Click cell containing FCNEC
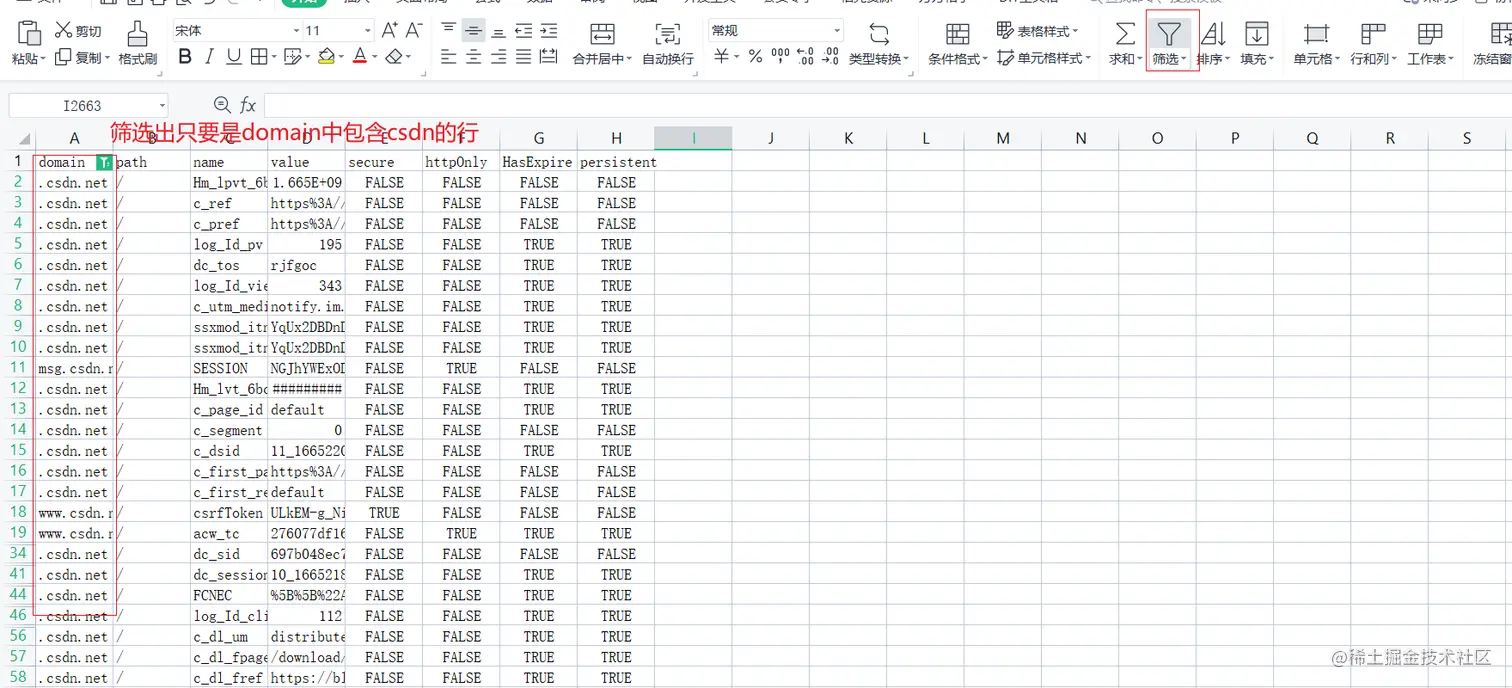This screenshot has width=1512, height=688. (x=229, y=595)
